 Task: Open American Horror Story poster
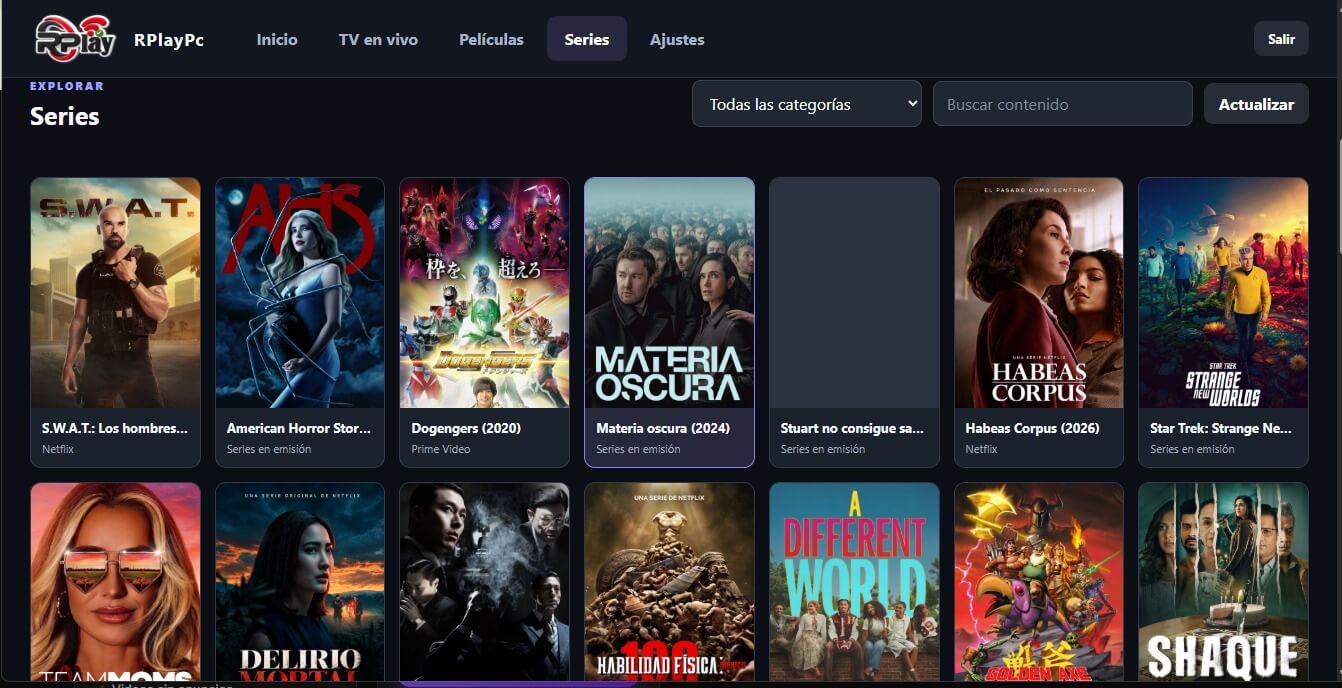300,293
